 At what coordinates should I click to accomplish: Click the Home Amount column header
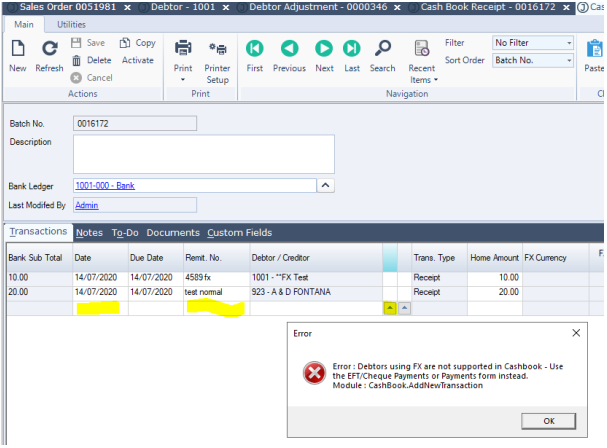click(495, 257)
